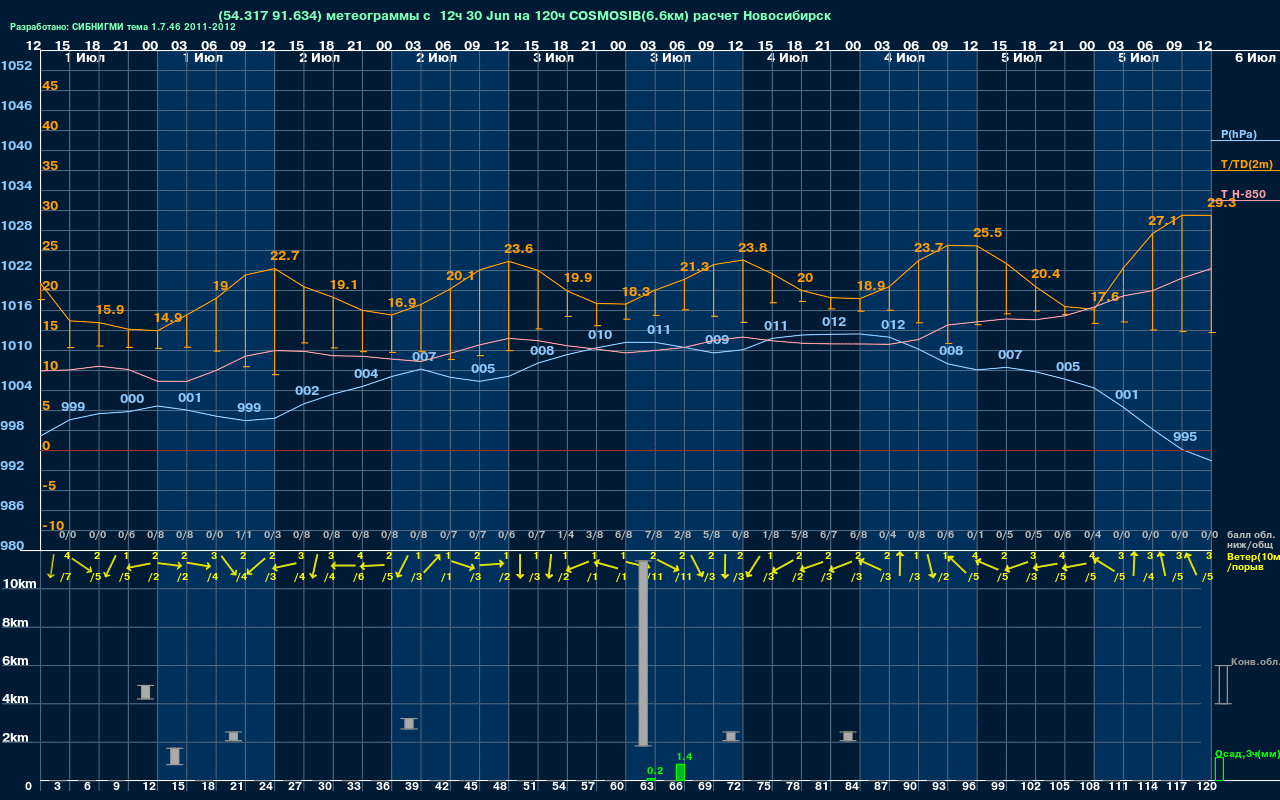Click the green precipitation bar labeled 1.4

pos(681,773)
